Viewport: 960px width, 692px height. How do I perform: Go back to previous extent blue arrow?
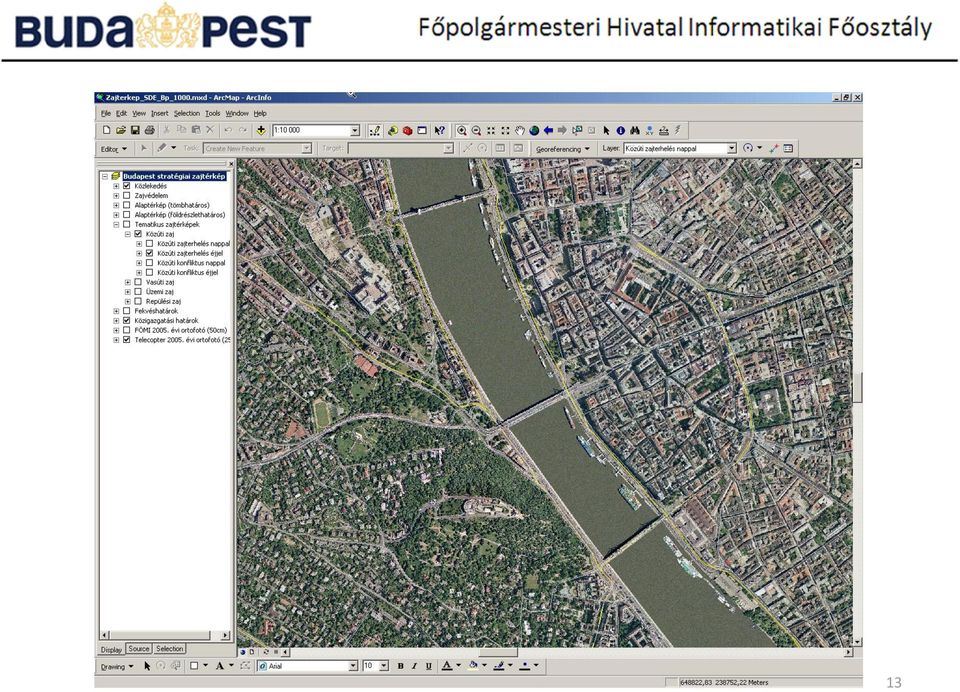[549, 130]
